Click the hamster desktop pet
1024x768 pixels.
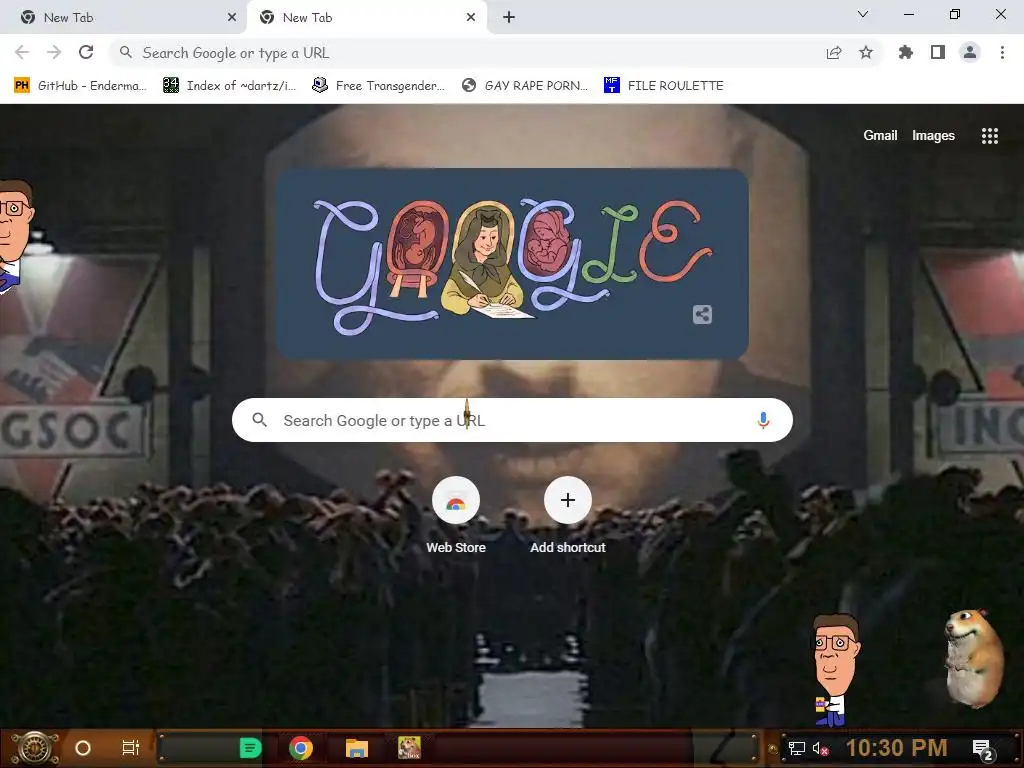pyautogui.click(x=974, y=658)
